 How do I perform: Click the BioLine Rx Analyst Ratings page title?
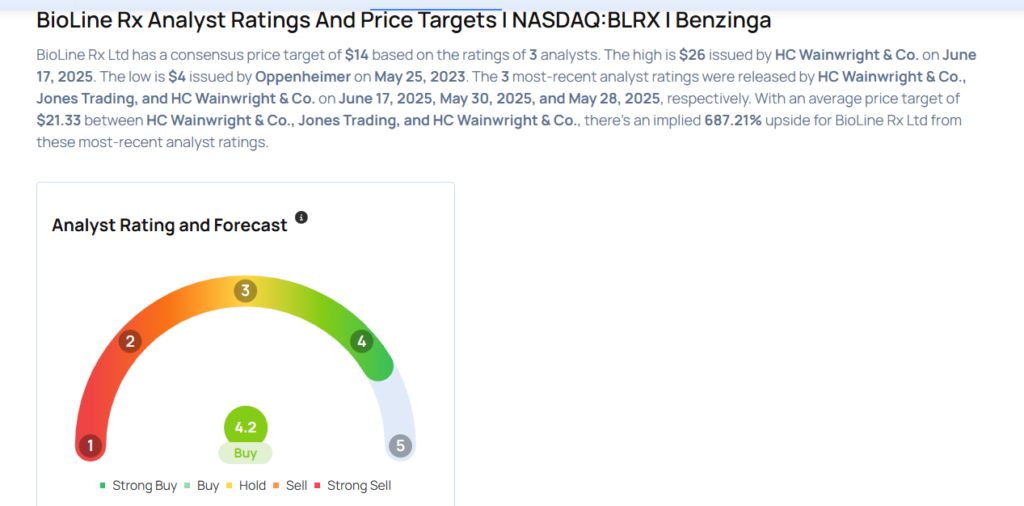pos(403,20)
